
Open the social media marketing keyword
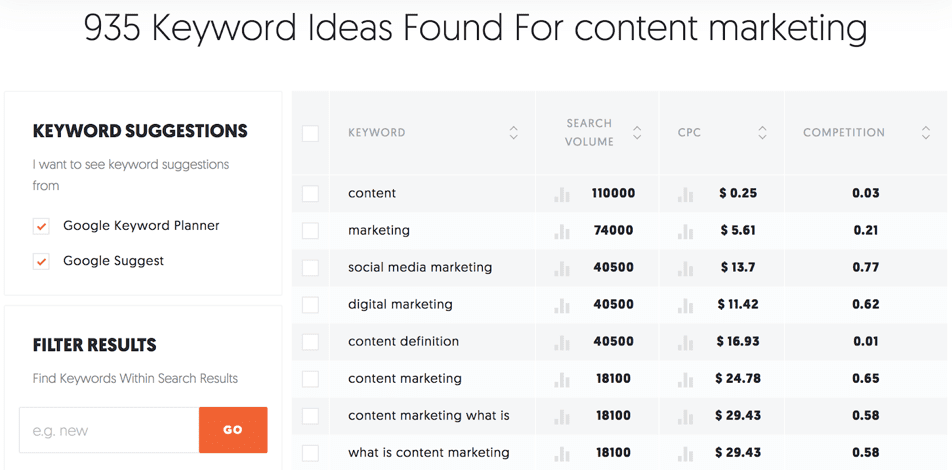pyautogui.click(x=420, y=268)
